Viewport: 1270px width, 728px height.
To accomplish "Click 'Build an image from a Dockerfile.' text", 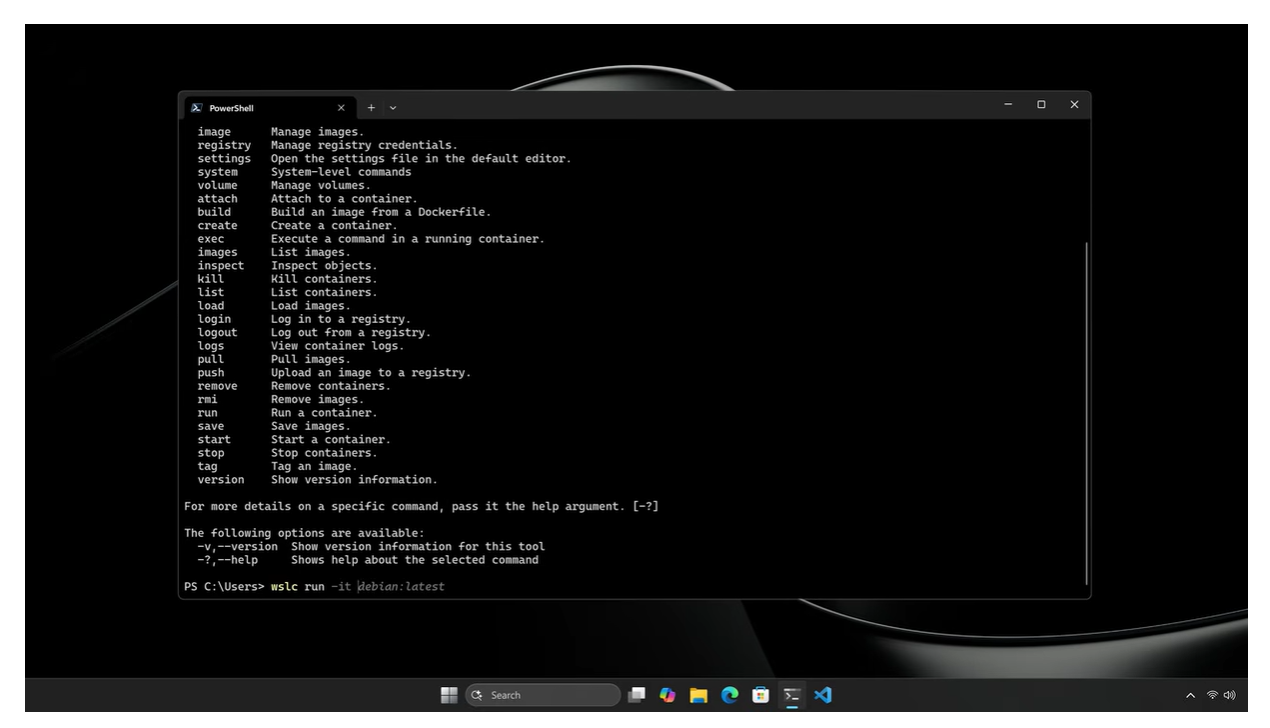I will pos(381,212).
